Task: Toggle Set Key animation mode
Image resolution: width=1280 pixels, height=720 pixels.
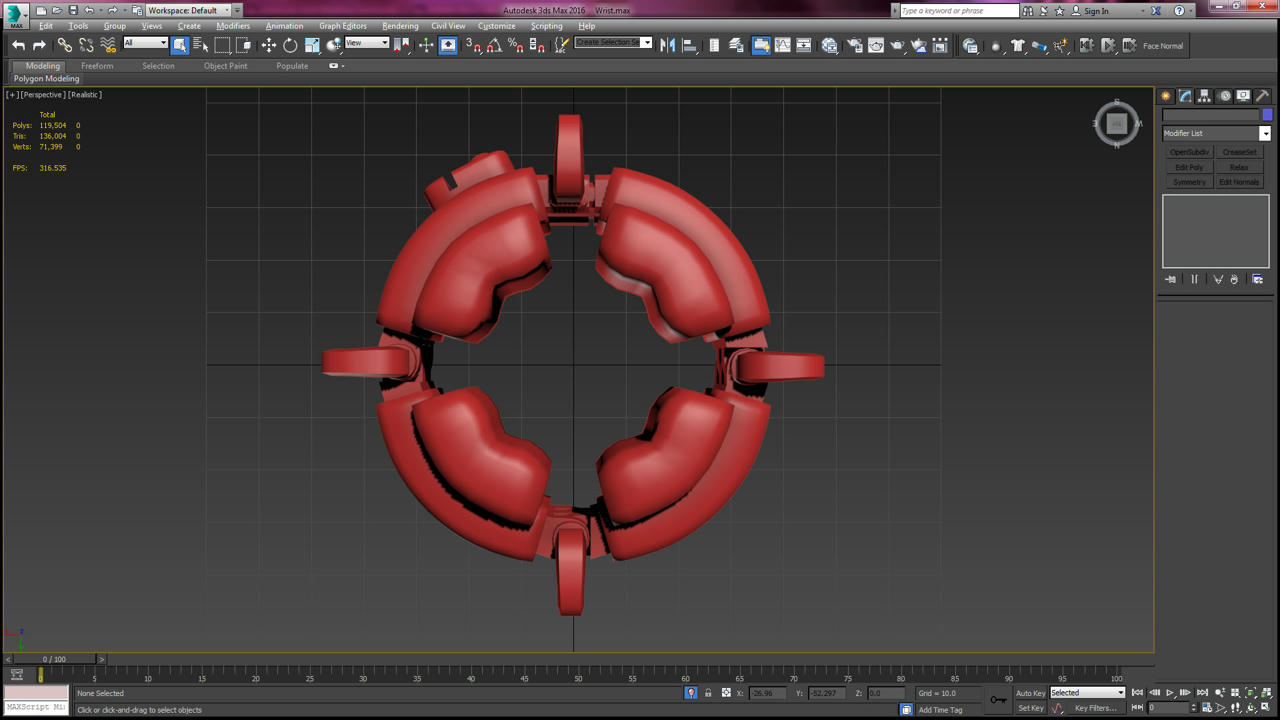Action: tap(1030, 708)
